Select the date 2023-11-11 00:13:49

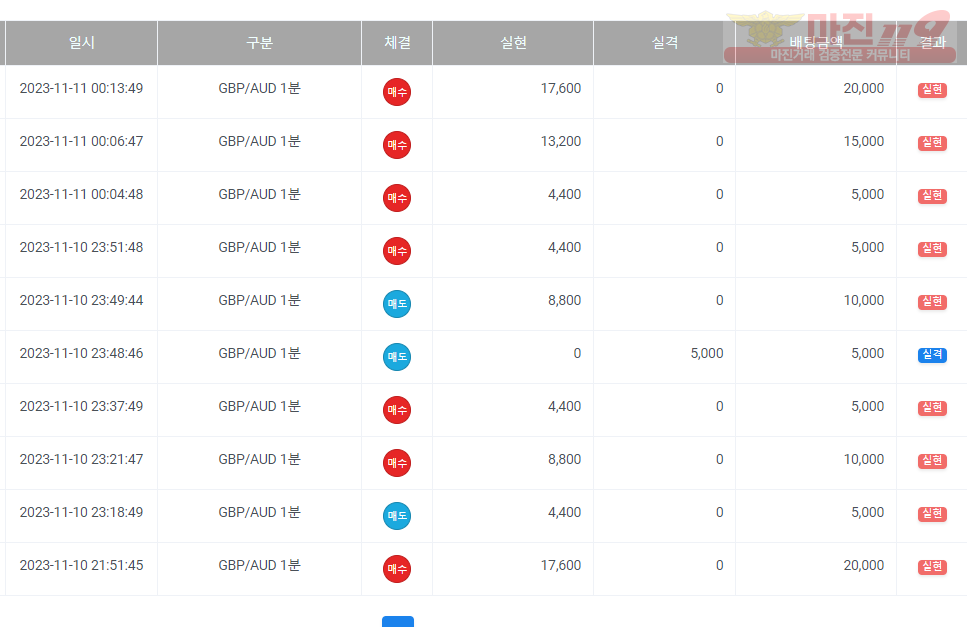pyautogui.click(x=81, y=88)
